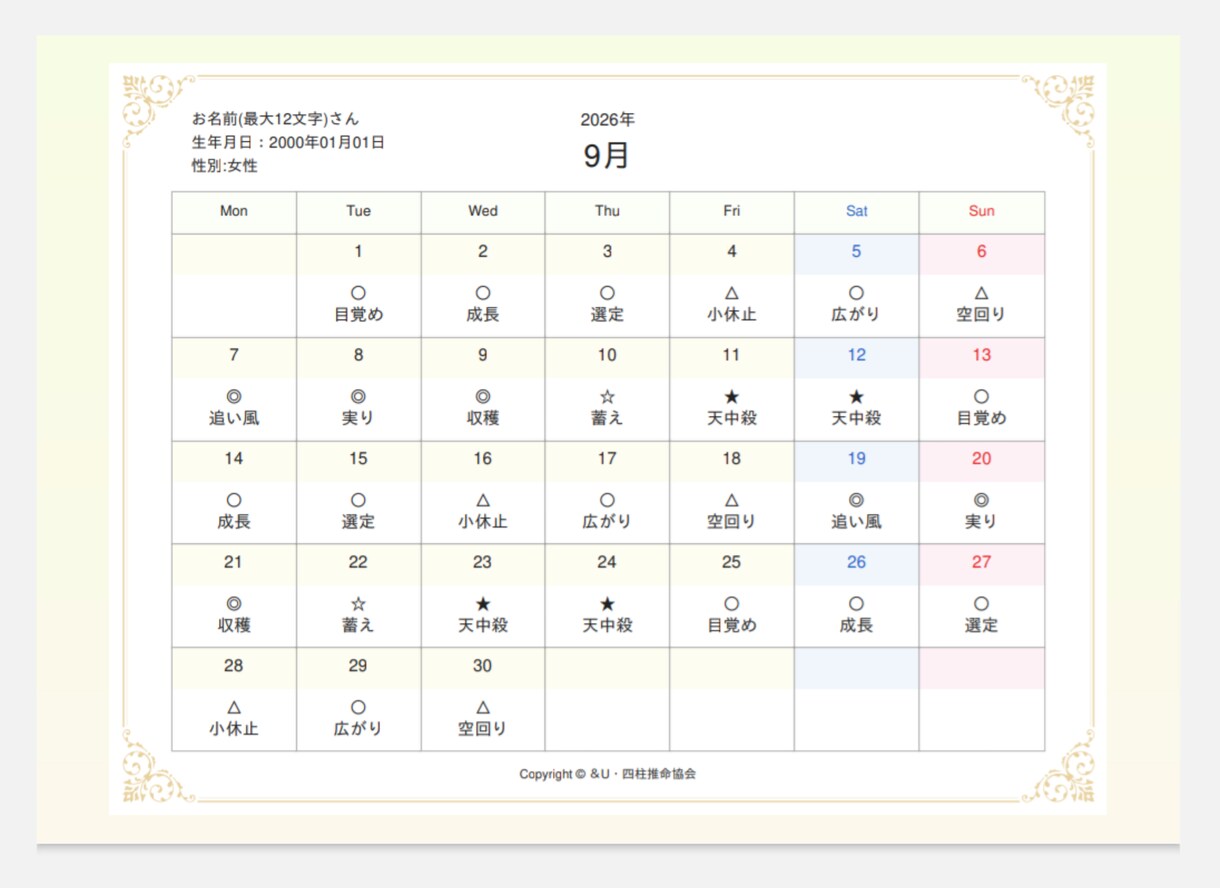Viewport: 1220px width, 888px height.
Task: Click the 広がり label under date 5
Action: tap(856, 314)
